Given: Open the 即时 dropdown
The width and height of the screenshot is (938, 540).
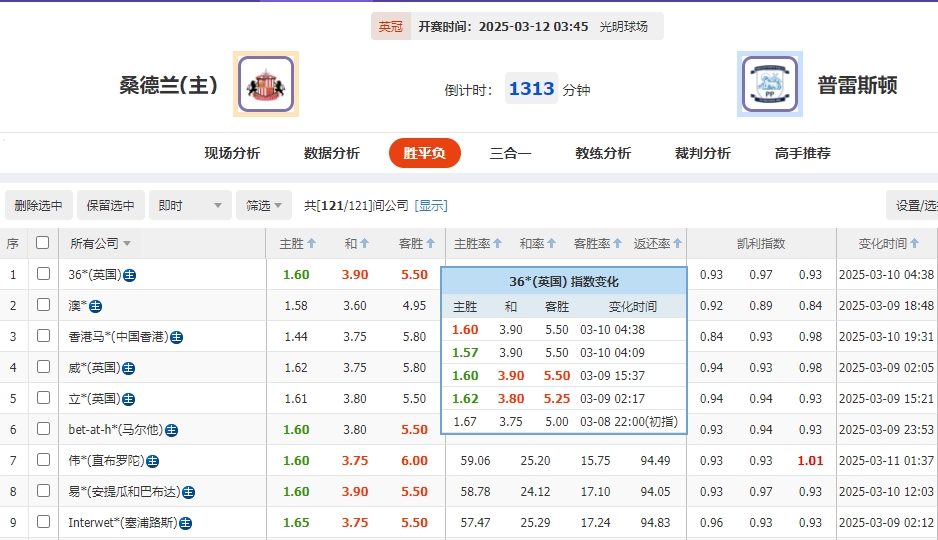Looking at the screenshot, I should (x=190, y=206).
